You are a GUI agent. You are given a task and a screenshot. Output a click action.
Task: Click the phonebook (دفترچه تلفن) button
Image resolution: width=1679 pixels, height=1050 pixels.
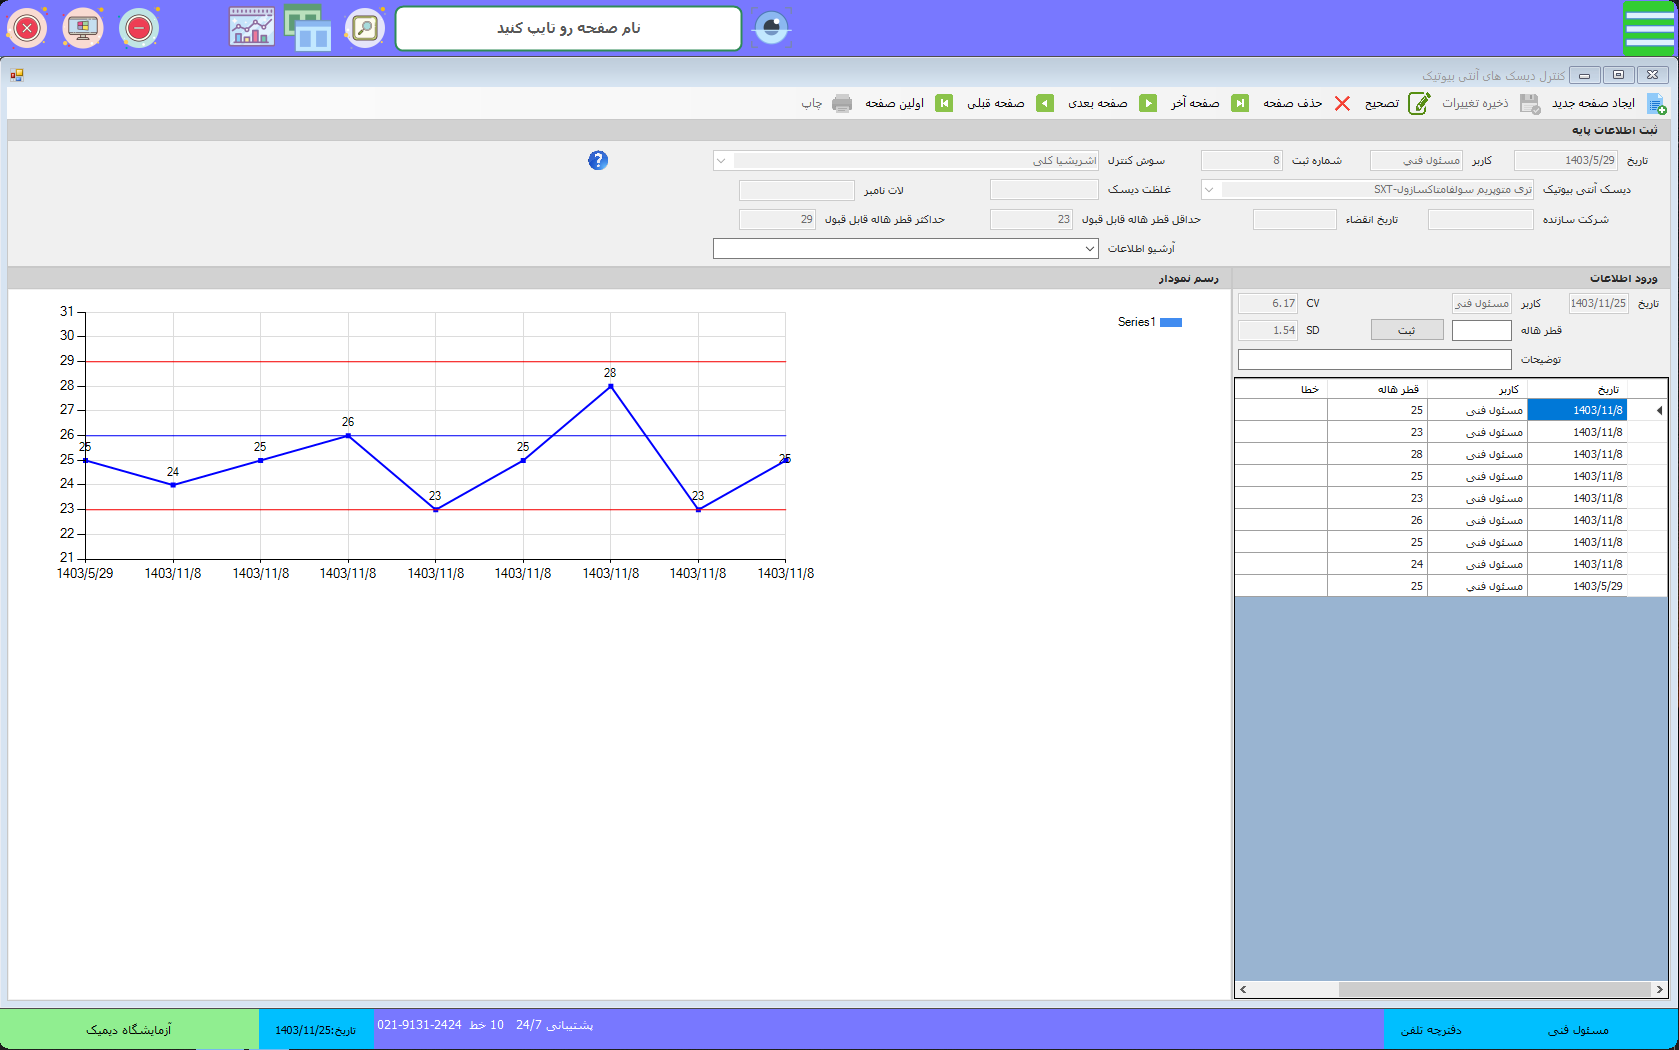[x=1431, y=1030]
